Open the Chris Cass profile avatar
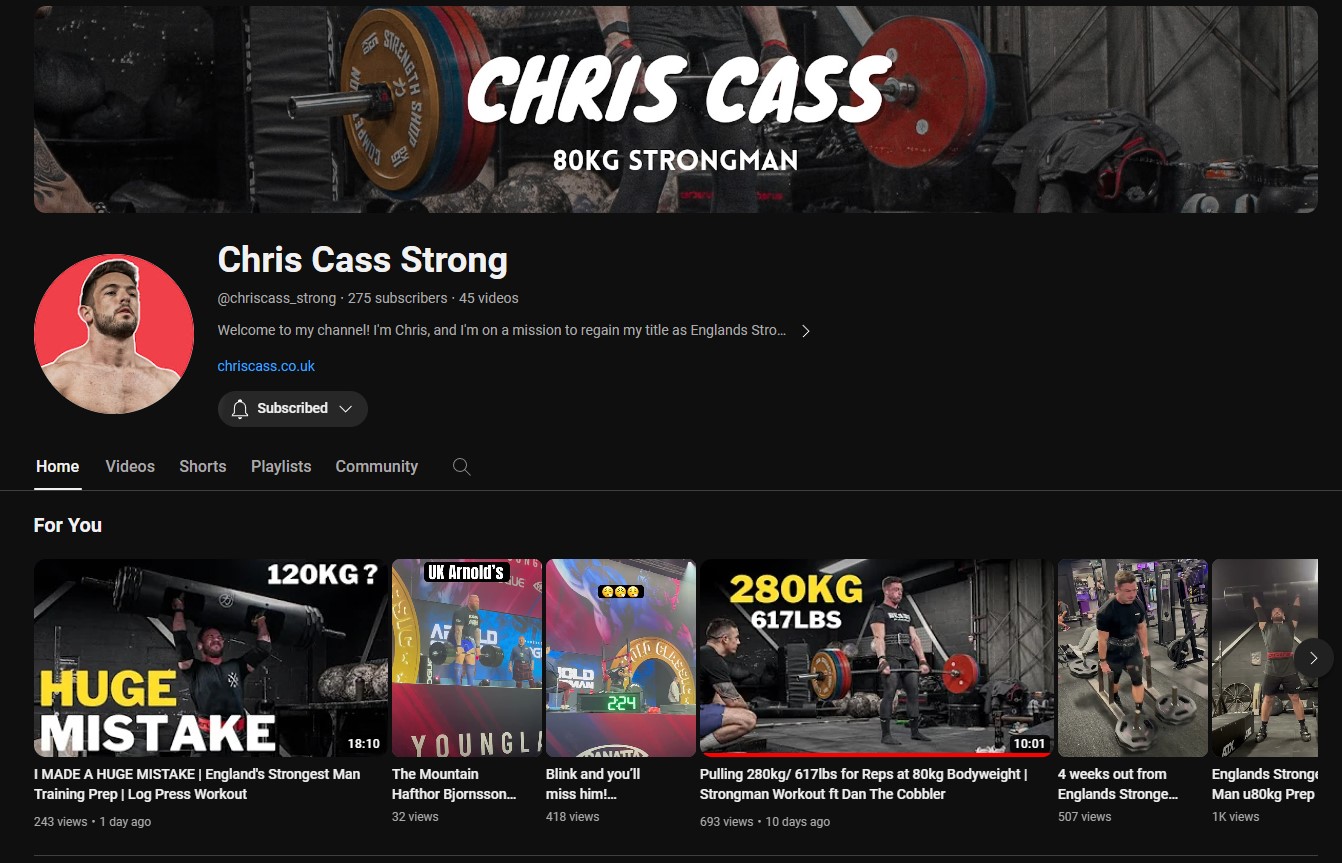The image size is (1342, 863). point(113,334)
